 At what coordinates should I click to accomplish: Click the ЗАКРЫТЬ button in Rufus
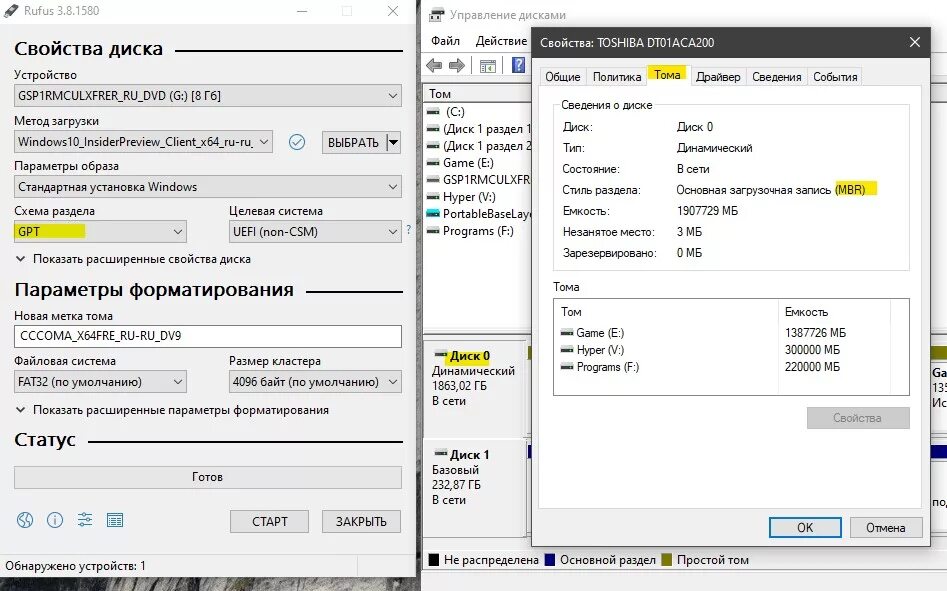[361, 521]
